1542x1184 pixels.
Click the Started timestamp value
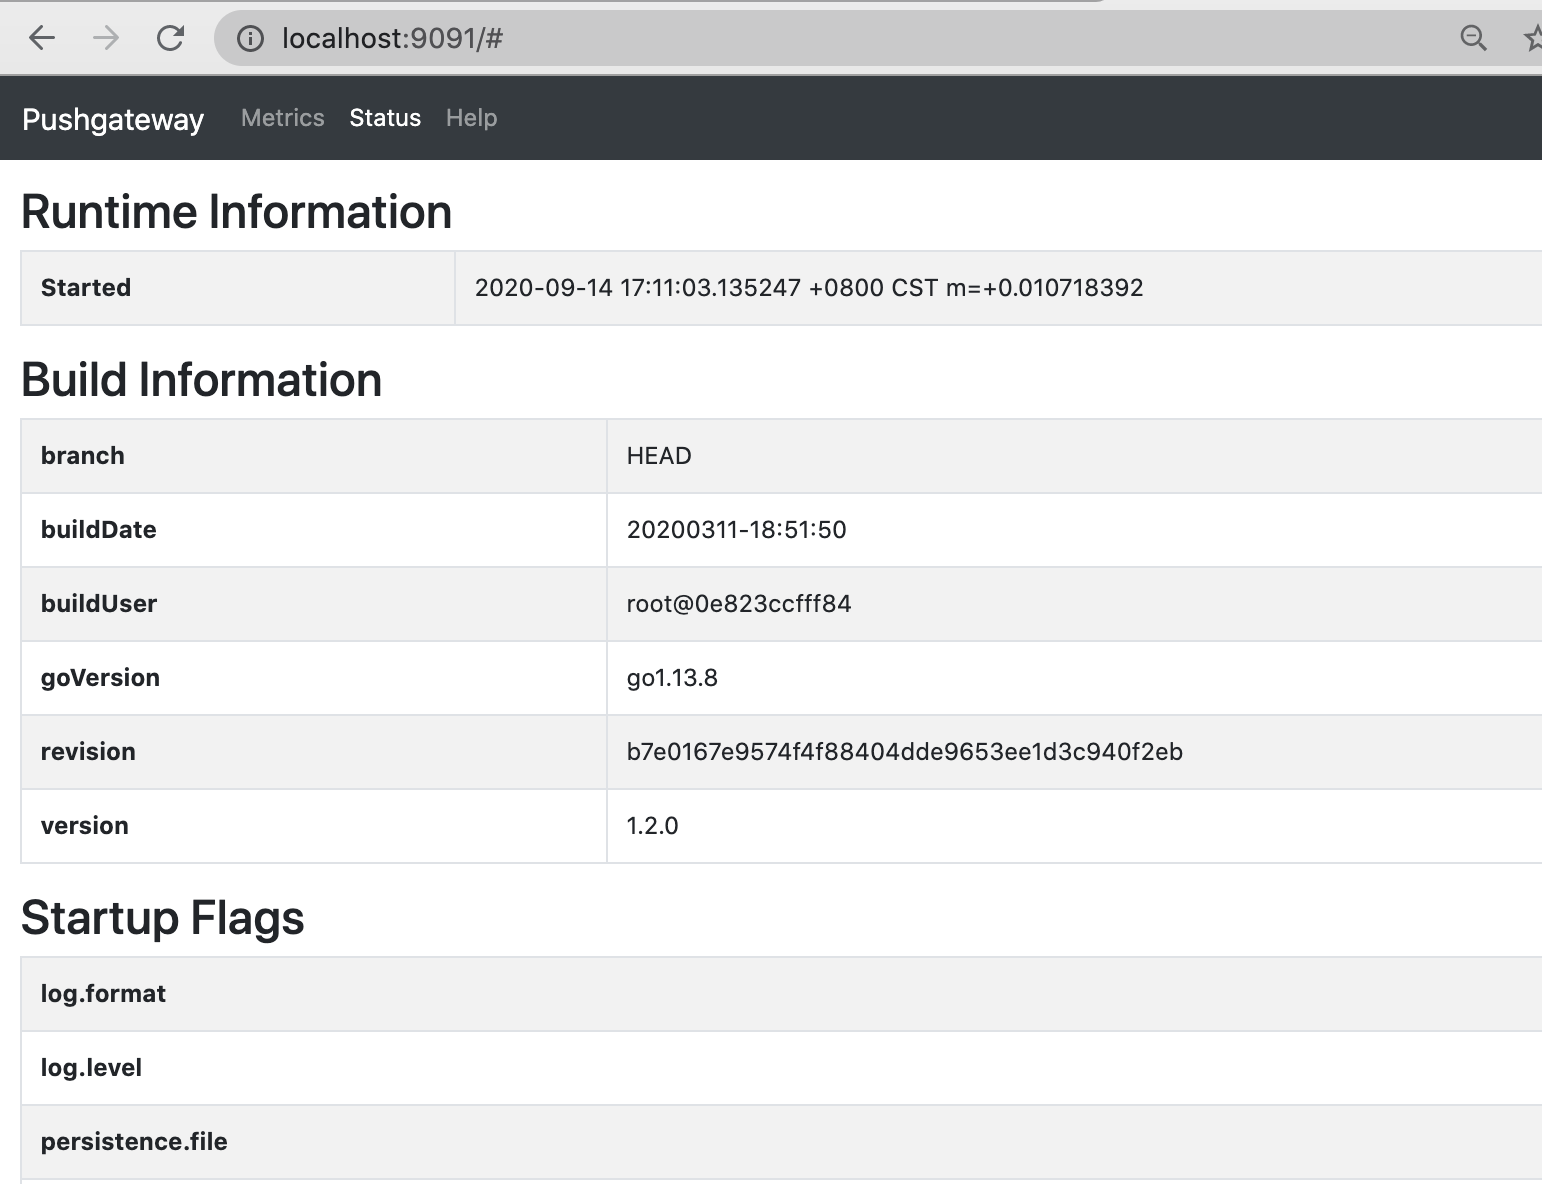[x=808, y=288]
